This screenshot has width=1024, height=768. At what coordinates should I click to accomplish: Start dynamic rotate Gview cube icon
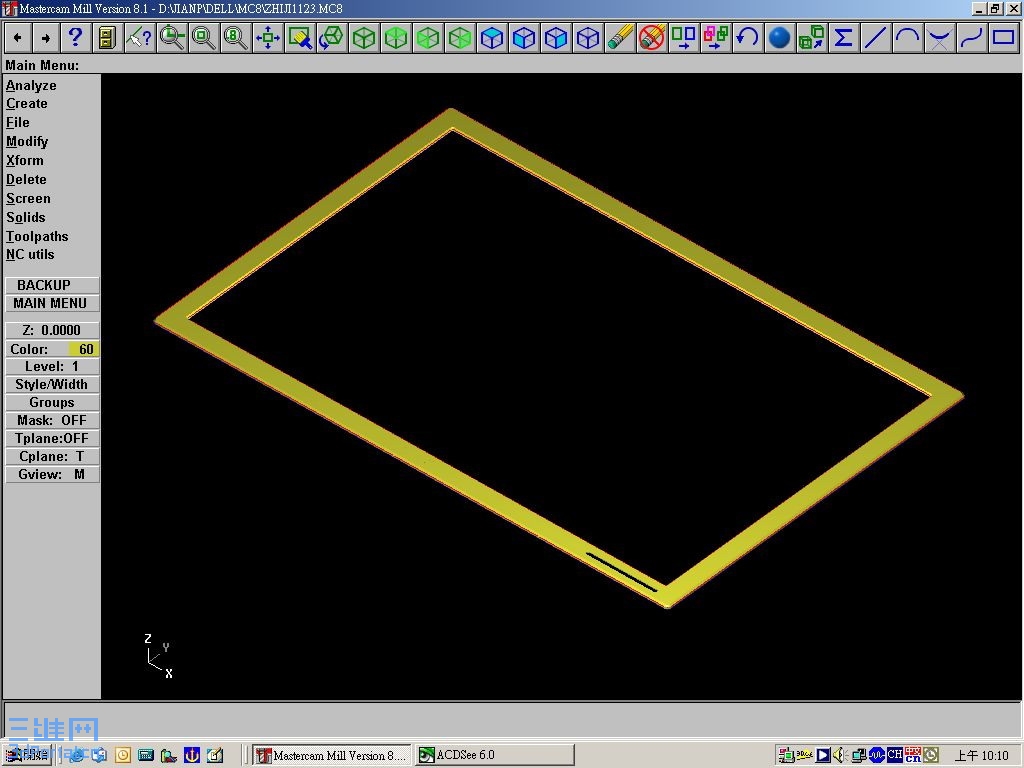(332, 38)
